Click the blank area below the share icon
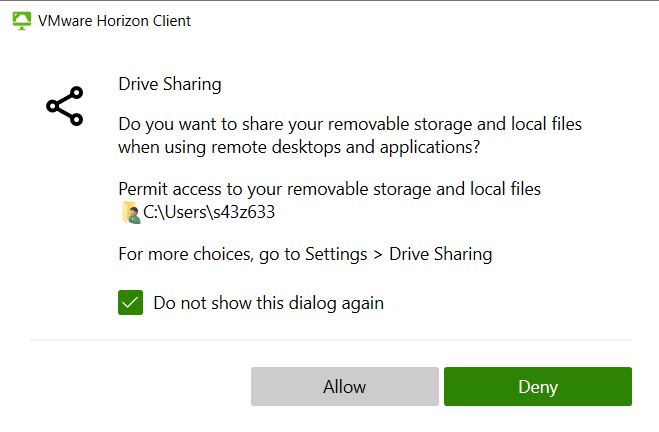 65,220
